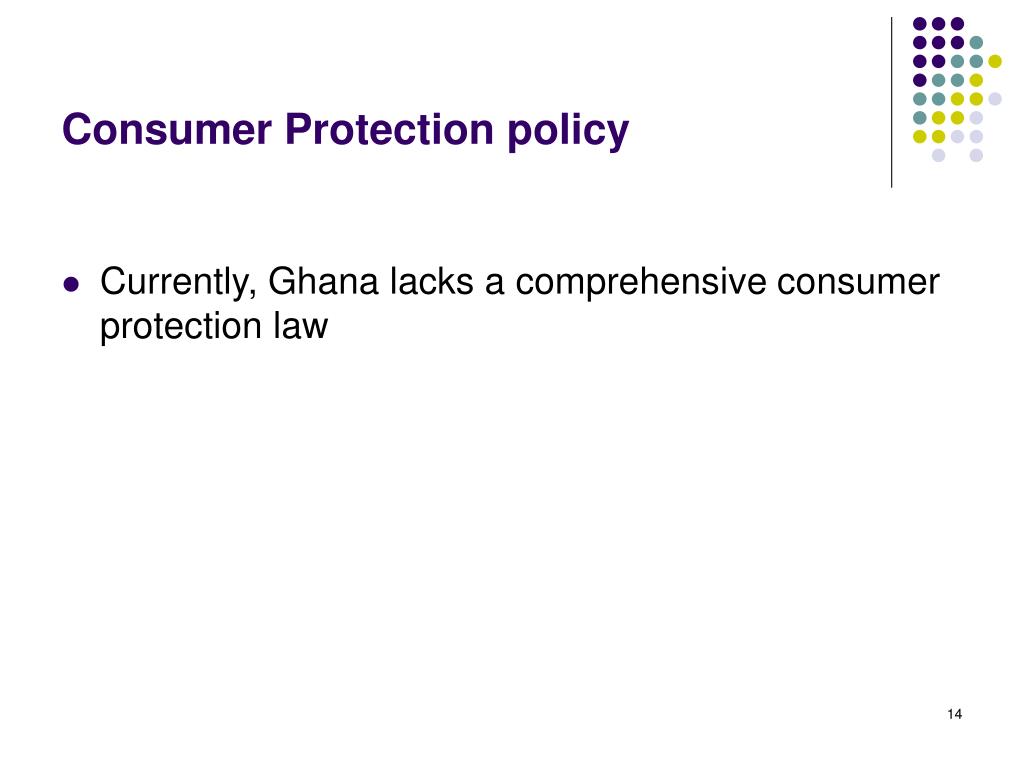The height and width of the screenshot is (768, 1024).
Task: Select the word "Consumer" in the title
Action: coord(167,129)
